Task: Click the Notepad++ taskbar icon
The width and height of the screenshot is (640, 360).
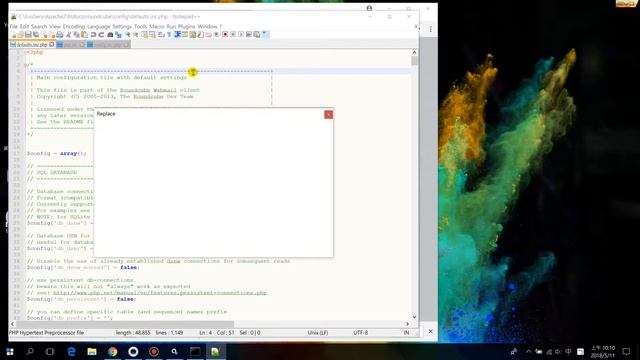Action: [216, 351]
